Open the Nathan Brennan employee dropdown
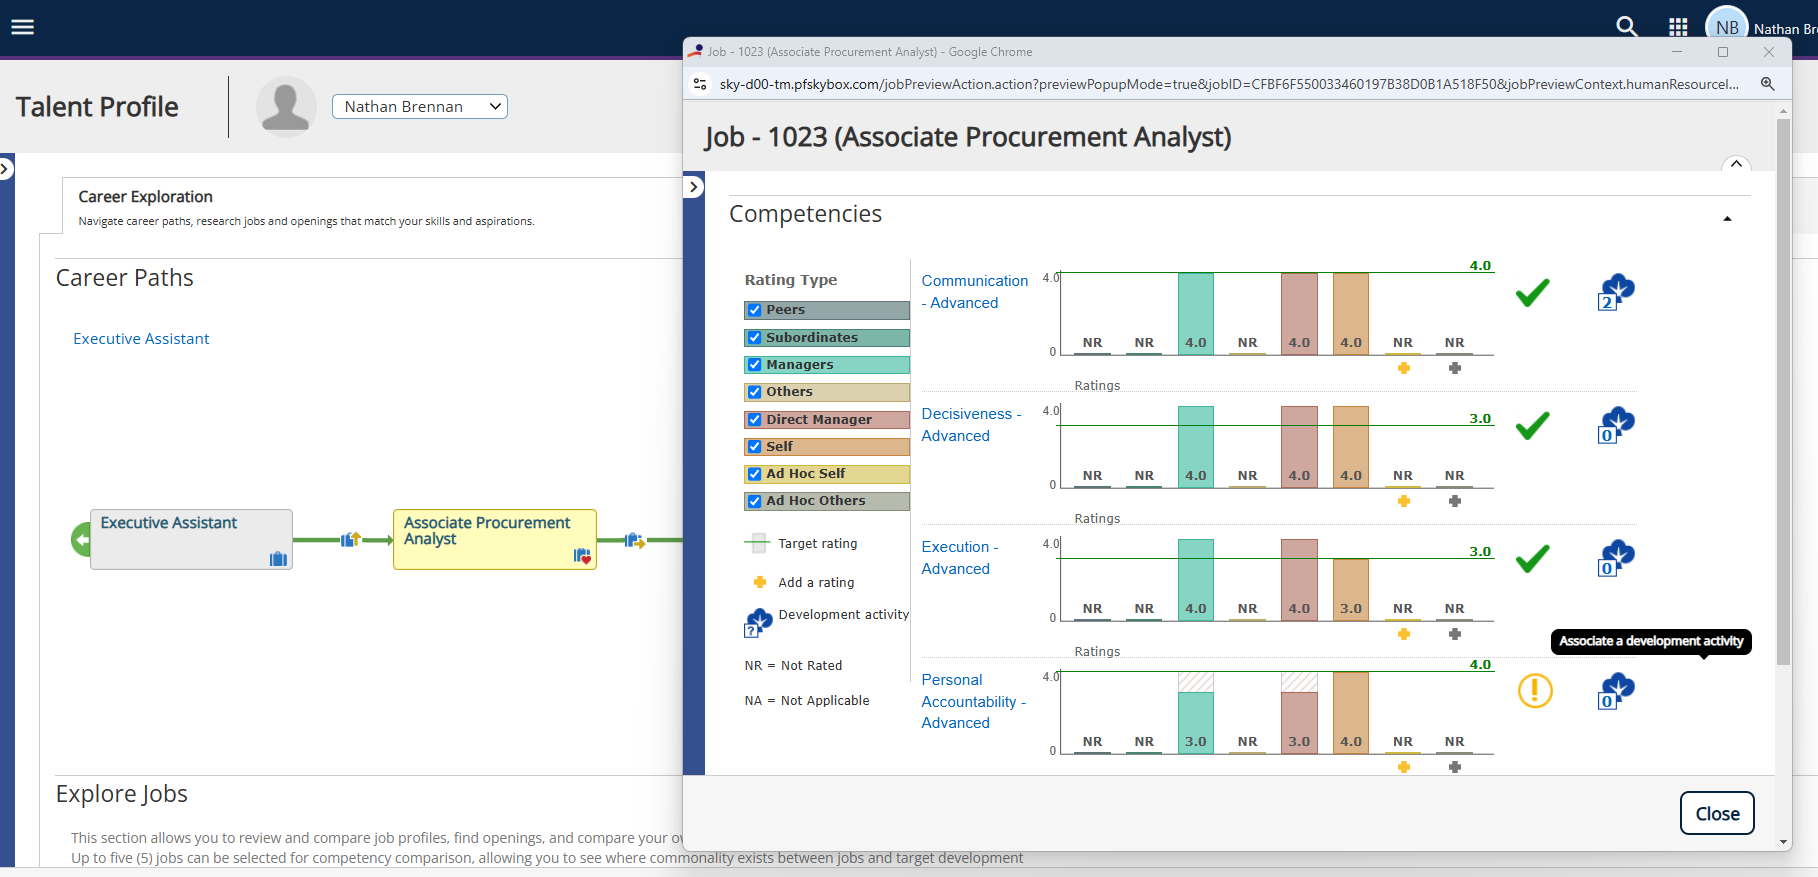 tap(420, 107)
